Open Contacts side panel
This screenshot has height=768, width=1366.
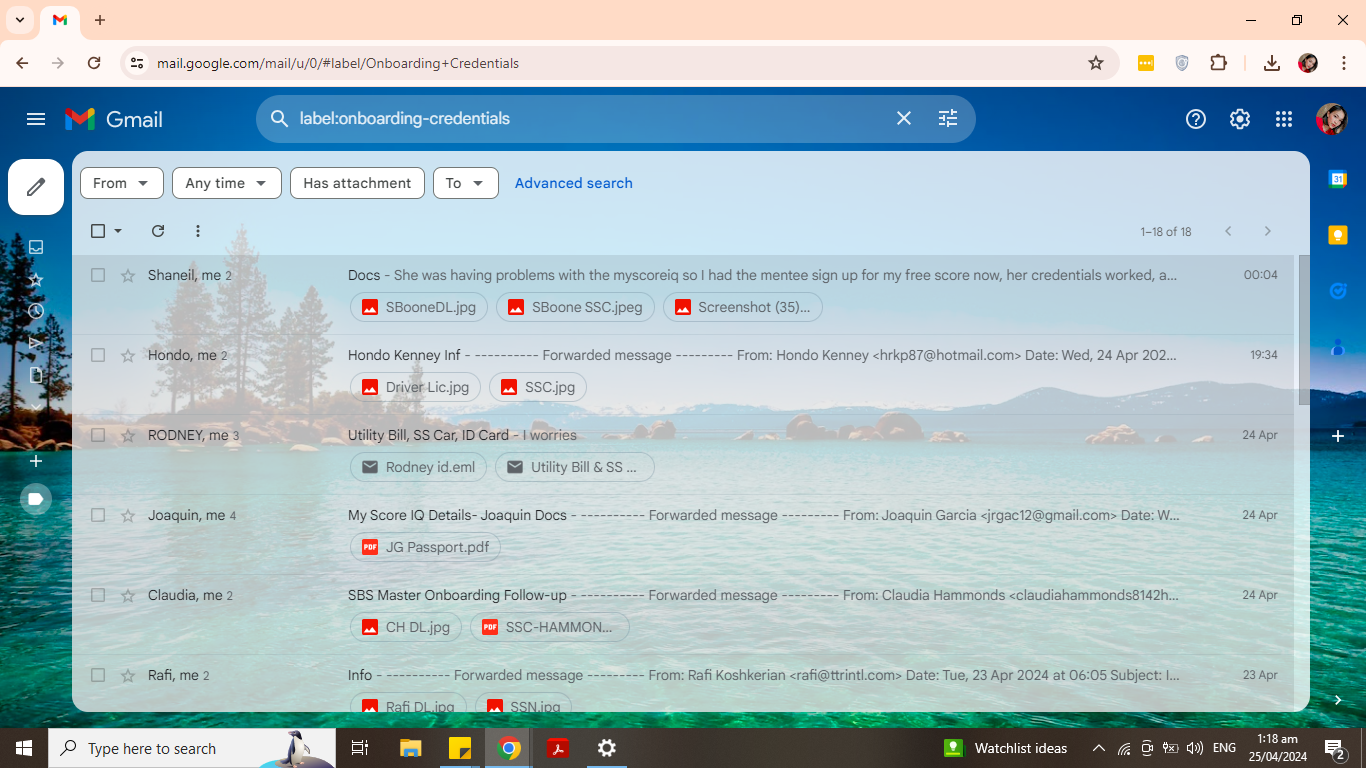(1338, 347)
